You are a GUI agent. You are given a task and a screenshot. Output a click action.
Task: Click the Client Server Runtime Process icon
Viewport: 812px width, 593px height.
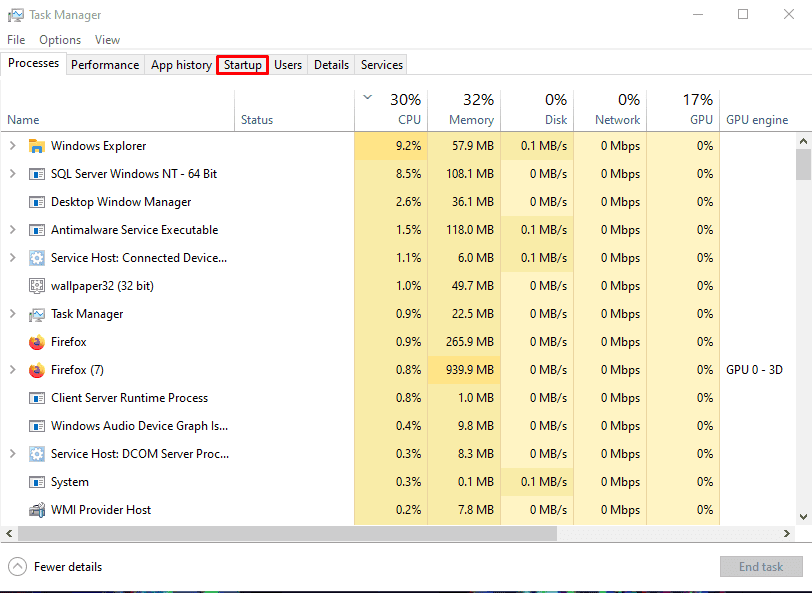pos(36,398)
